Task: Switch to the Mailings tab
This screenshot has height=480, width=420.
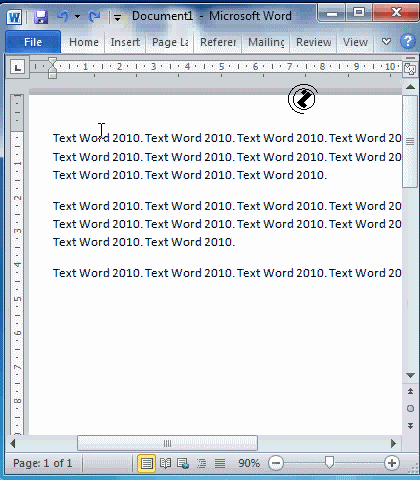Action: click(x=266, y=42)
